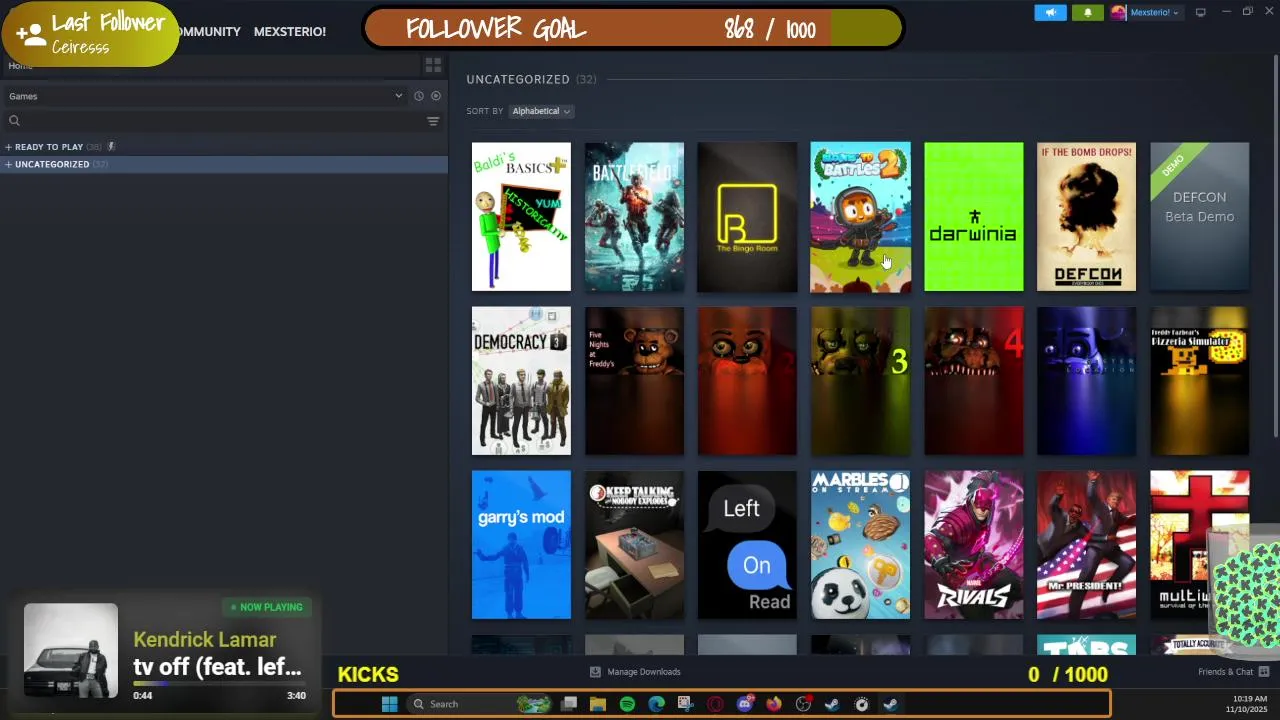Open Friends & Chat
The height and width of the screenshot is (720, 1280).
1225,672
